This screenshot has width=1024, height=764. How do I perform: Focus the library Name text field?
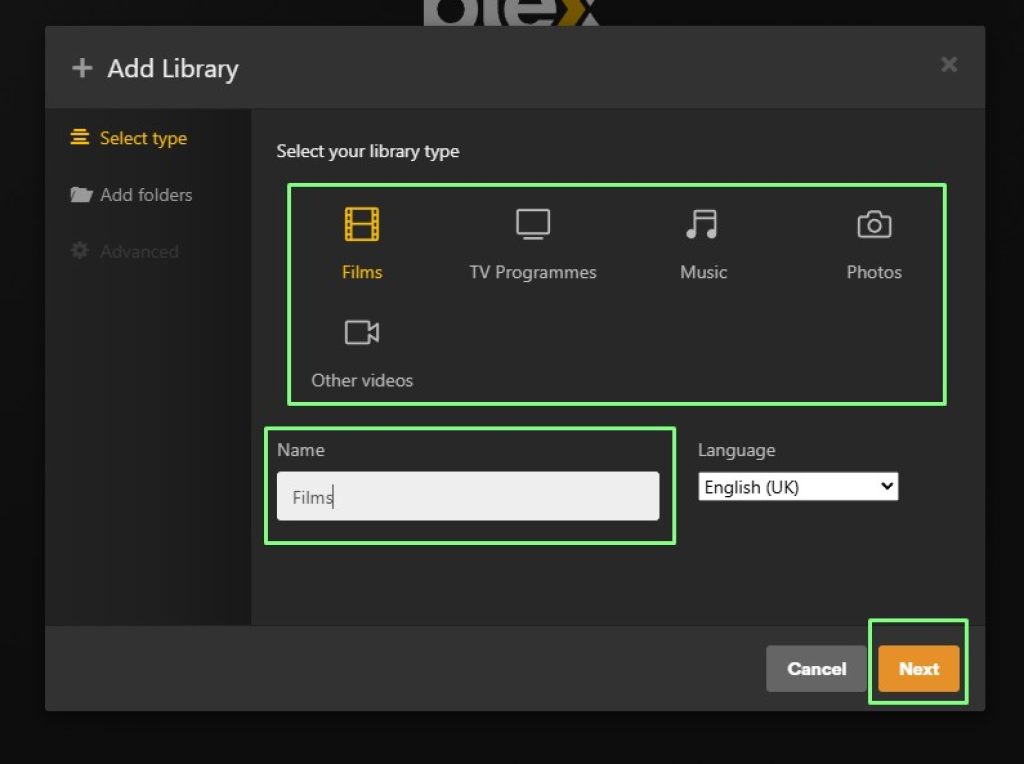[x=467, y=496]
